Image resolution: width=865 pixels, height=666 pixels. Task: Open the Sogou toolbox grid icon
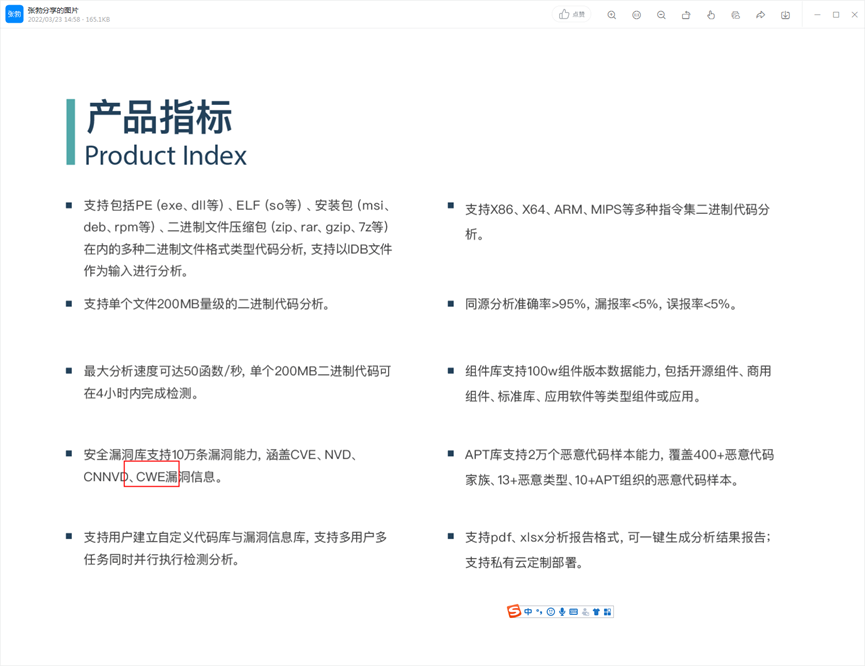pos(608,611)
